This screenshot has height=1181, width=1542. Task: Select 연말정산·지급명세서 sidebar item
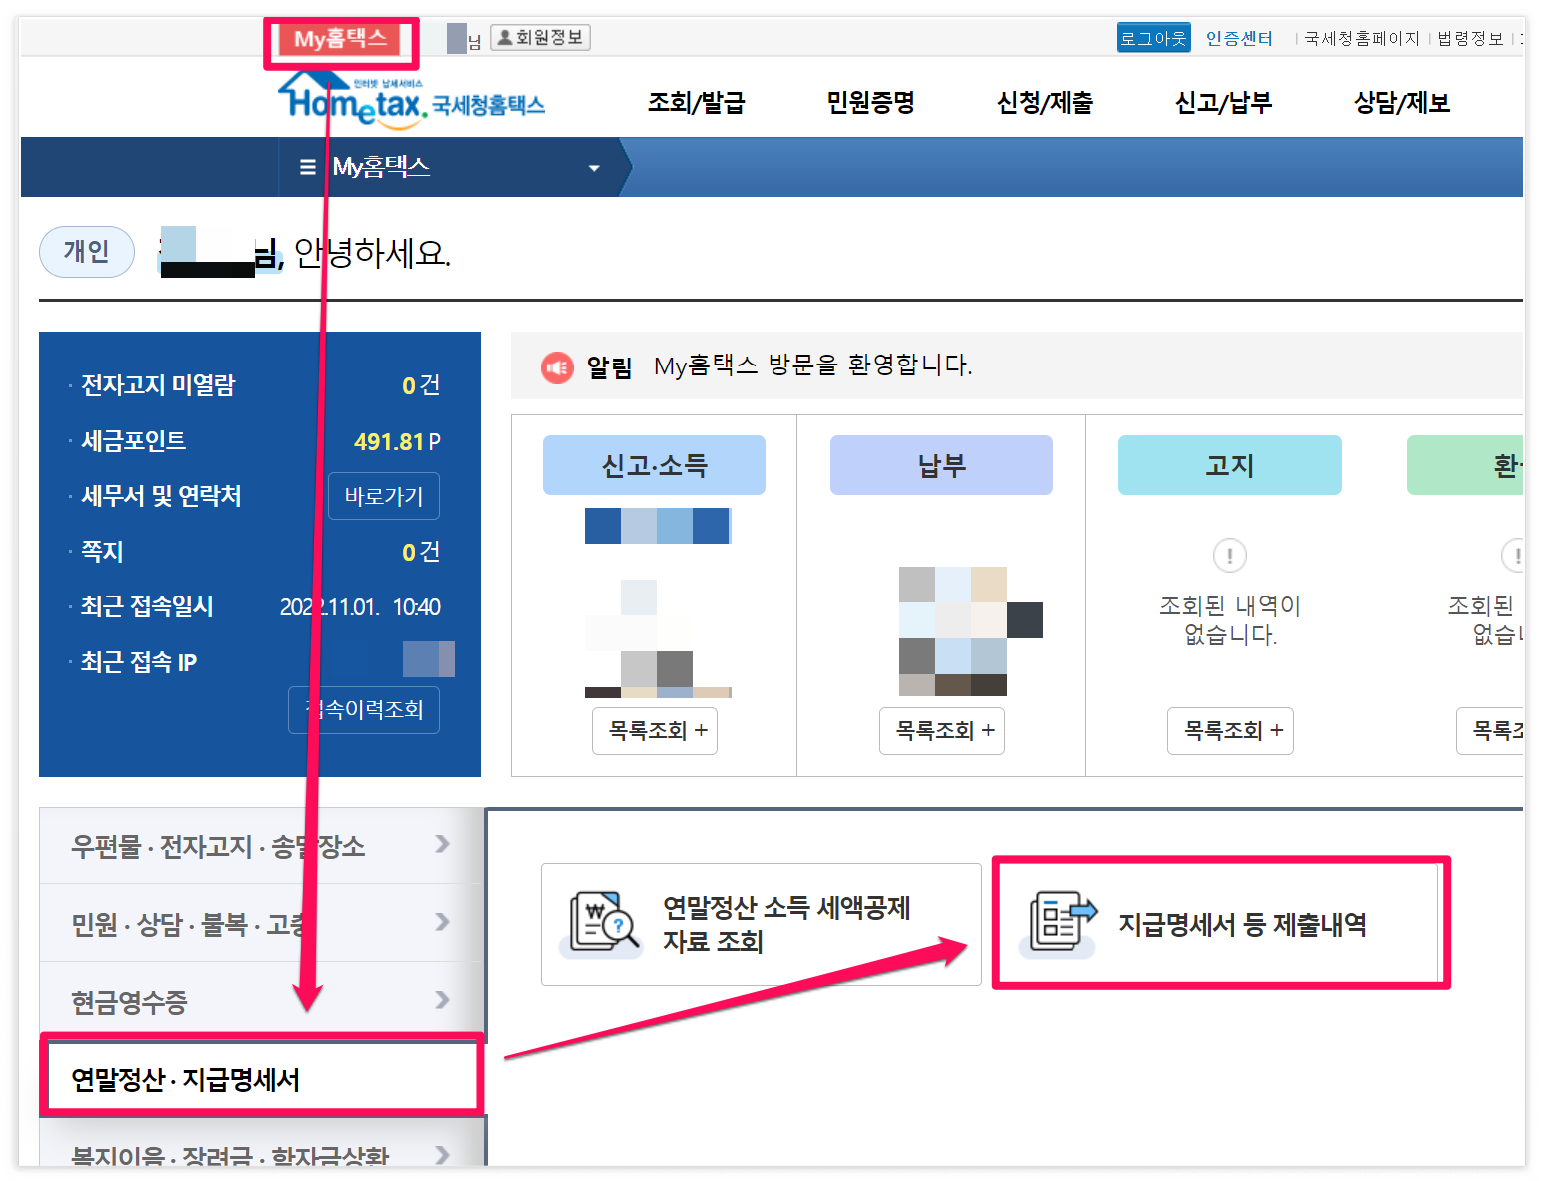[x=262, y=1079]
